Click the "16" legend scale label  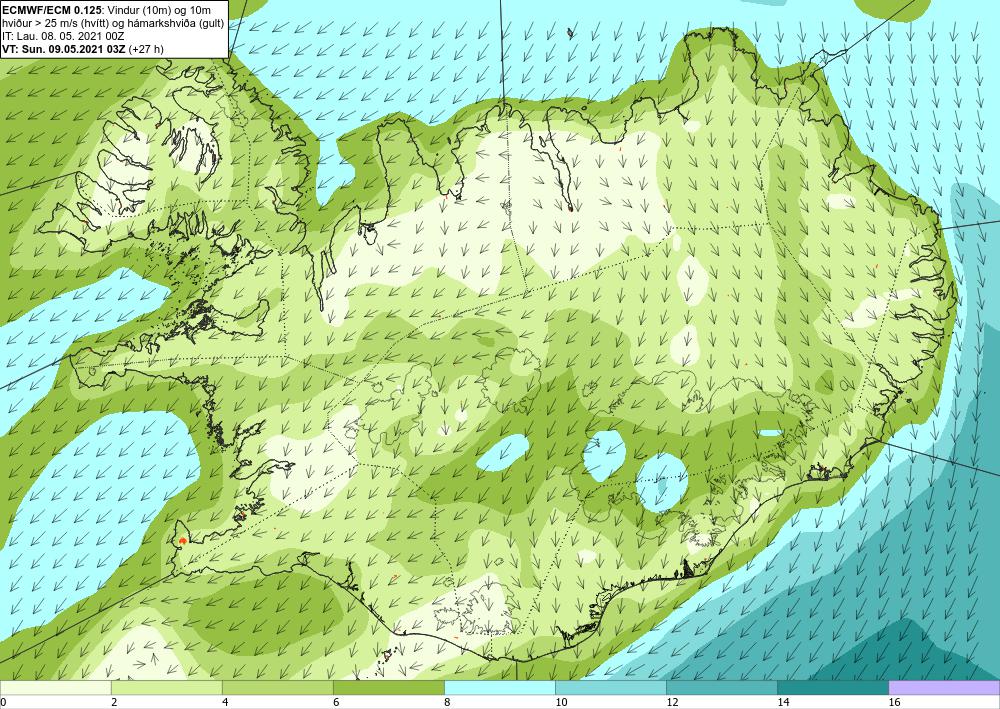894,702
